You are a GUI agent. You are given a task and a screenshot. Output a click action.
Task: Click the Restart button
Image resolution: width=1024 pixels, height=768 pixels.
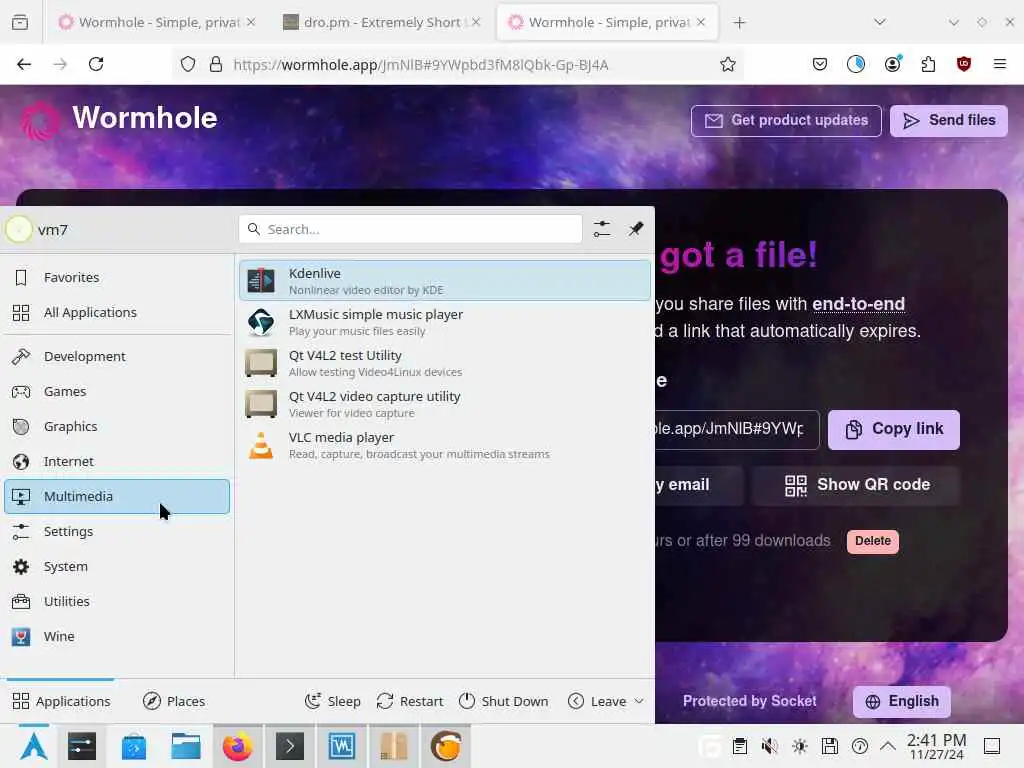tap(410, 701)
